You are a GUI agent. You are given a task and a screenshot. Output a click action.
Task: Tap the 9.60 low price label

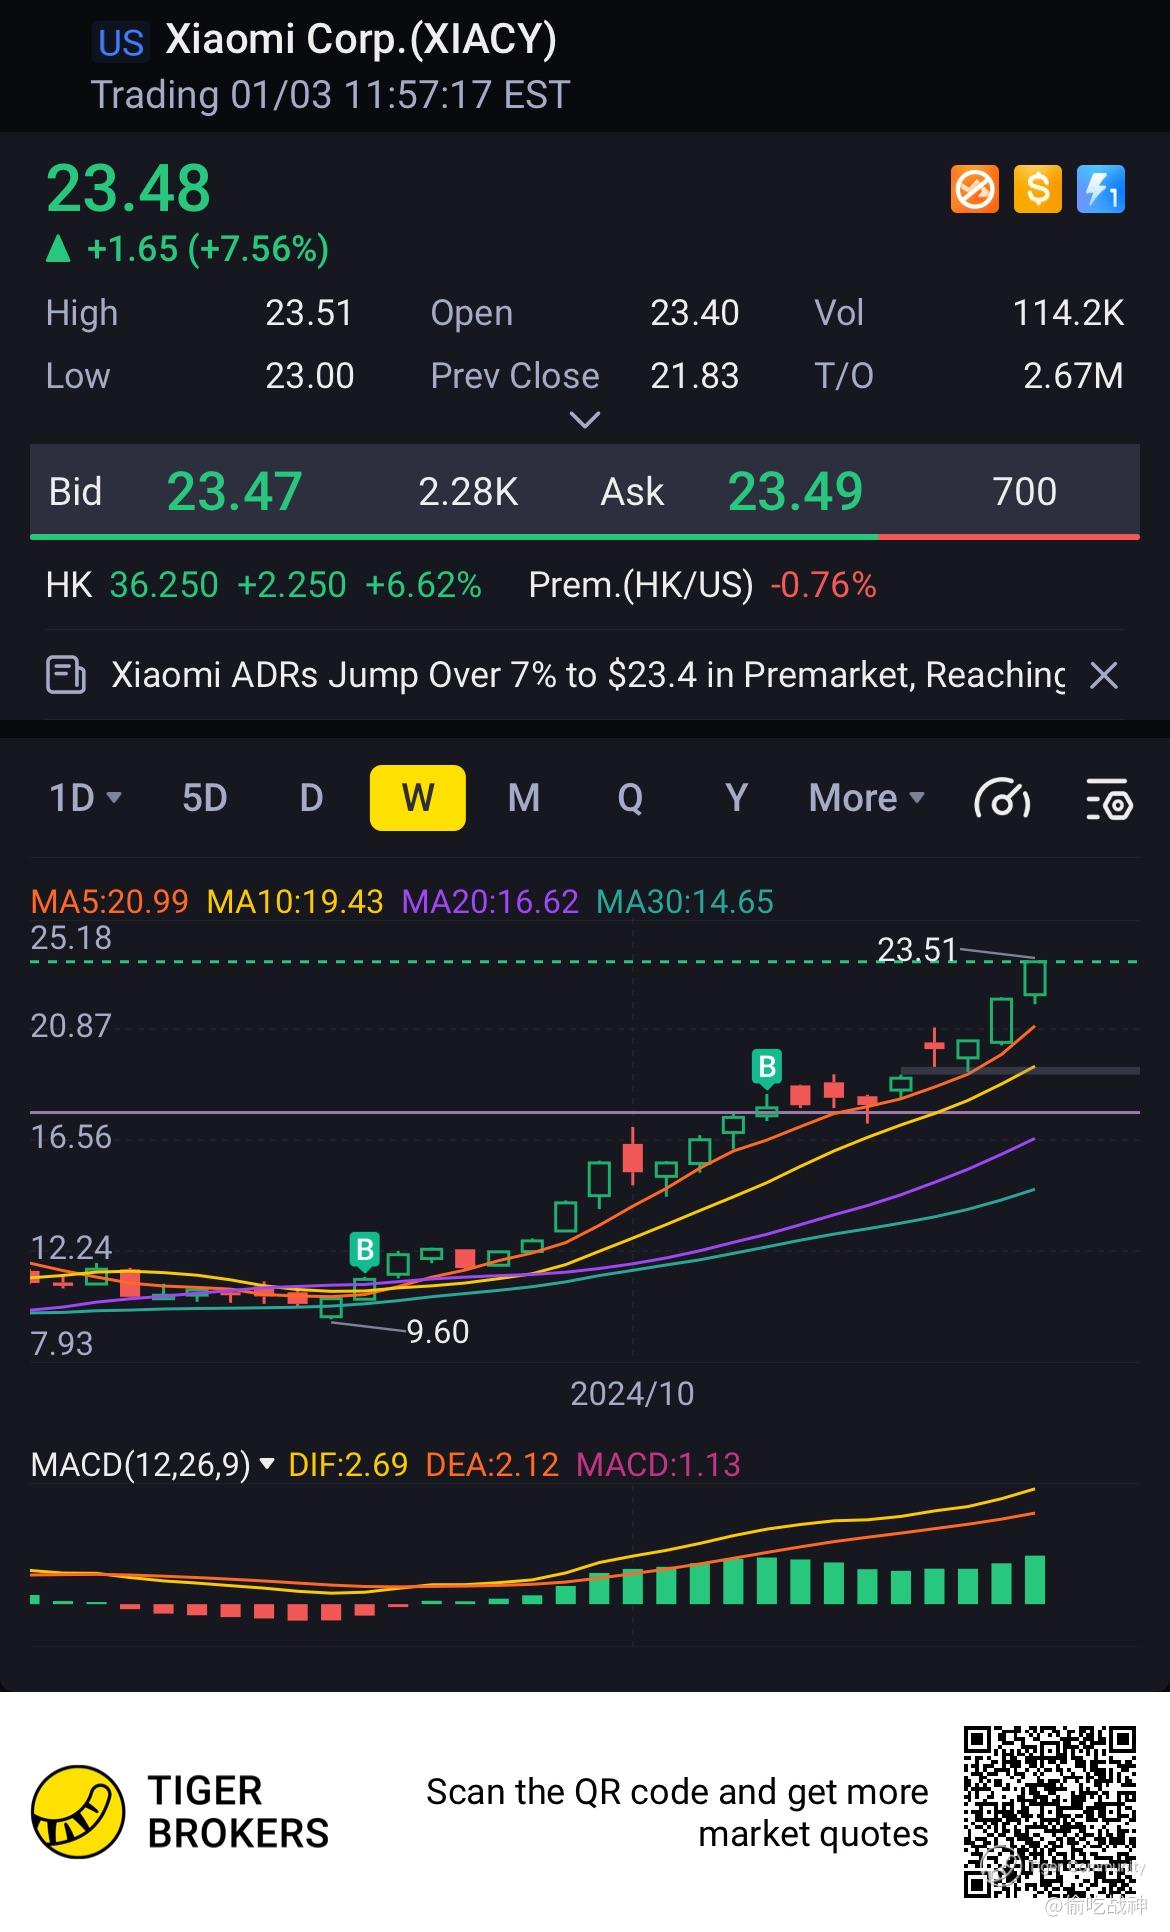coord(438,1332)
